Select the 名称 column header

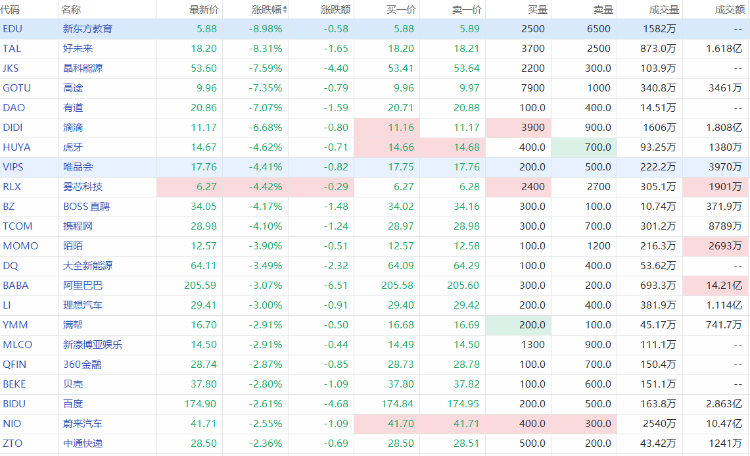click(x=71, y=9)
